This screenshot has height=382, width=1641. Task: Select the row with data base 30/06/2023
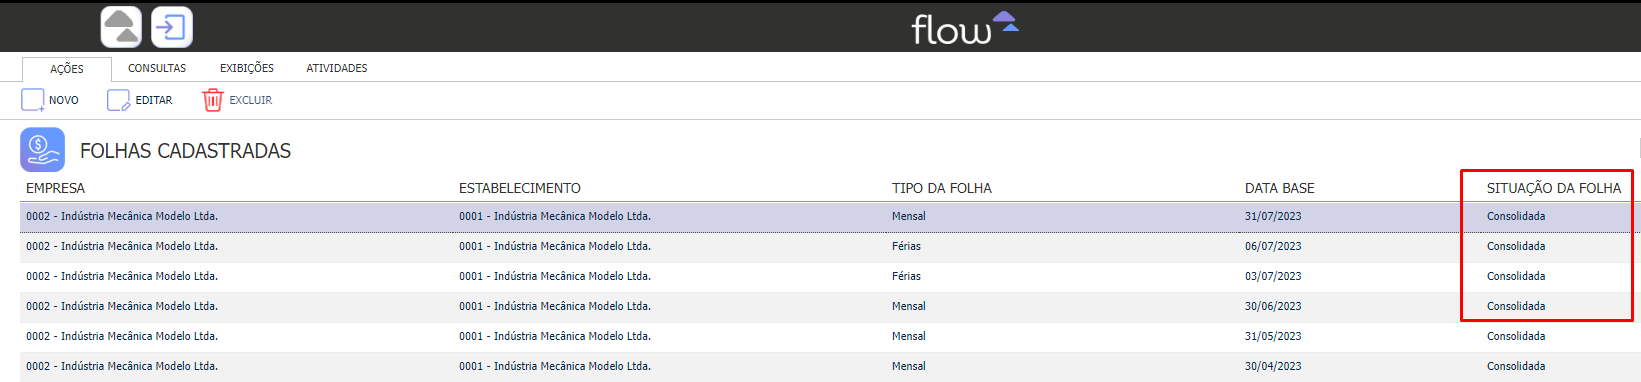click(829, 306)
